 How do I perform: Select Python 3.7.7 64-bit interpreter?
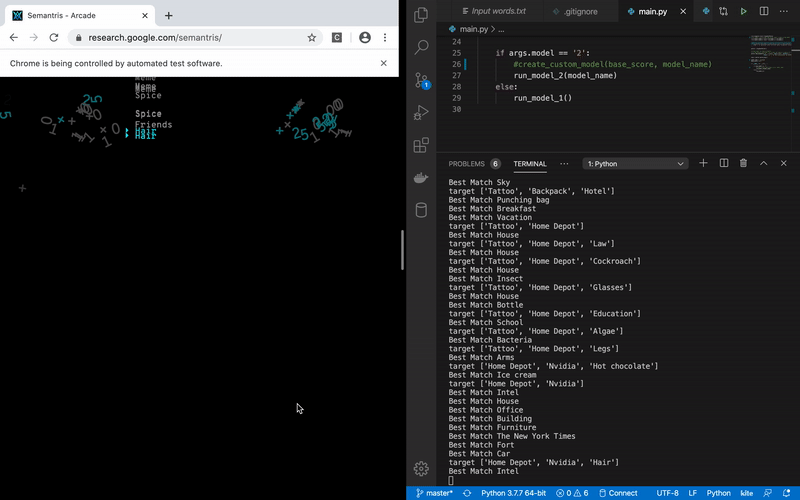click(513, 493)
